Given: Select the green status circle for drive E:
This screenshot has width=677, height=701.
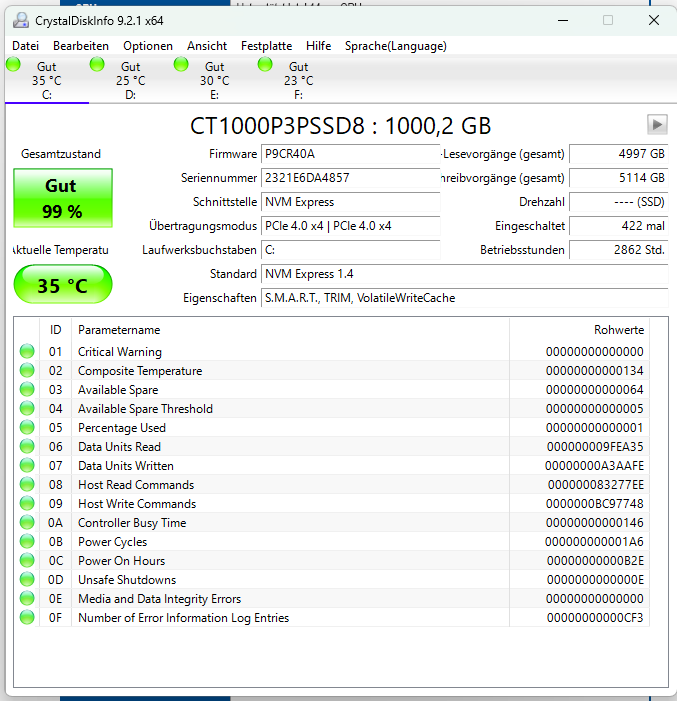Looking at the screenshot, I should pos(181,64).
